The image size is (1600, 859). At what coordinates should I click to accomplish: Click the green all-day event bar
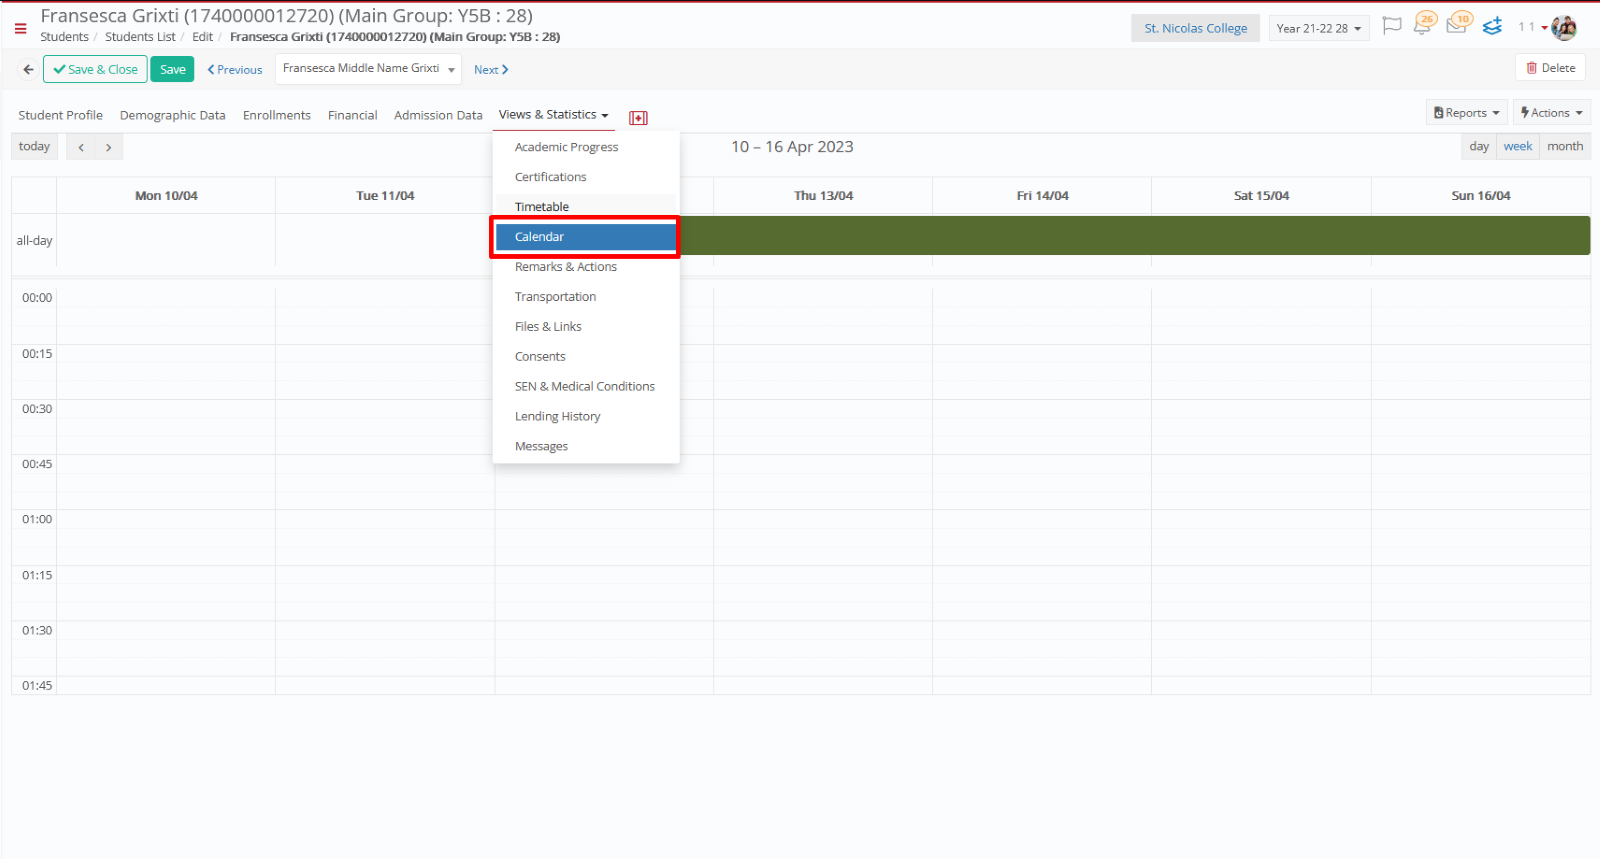tap(1135, 236)
